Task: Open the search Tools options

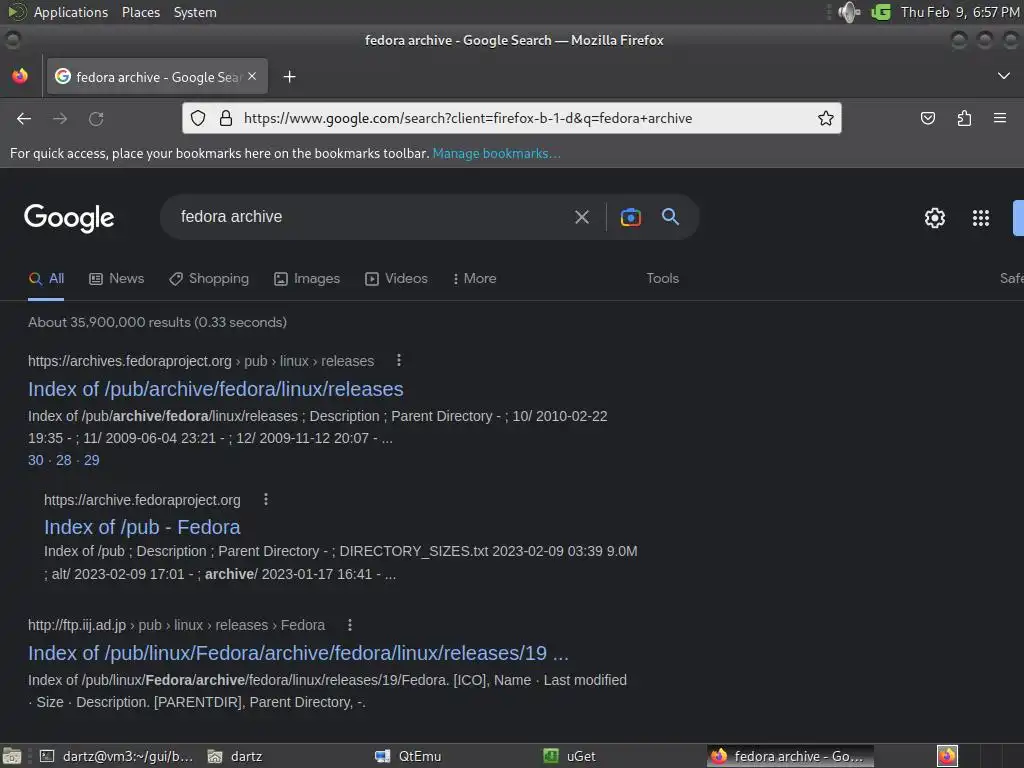Action: click(x=662, y=279)
